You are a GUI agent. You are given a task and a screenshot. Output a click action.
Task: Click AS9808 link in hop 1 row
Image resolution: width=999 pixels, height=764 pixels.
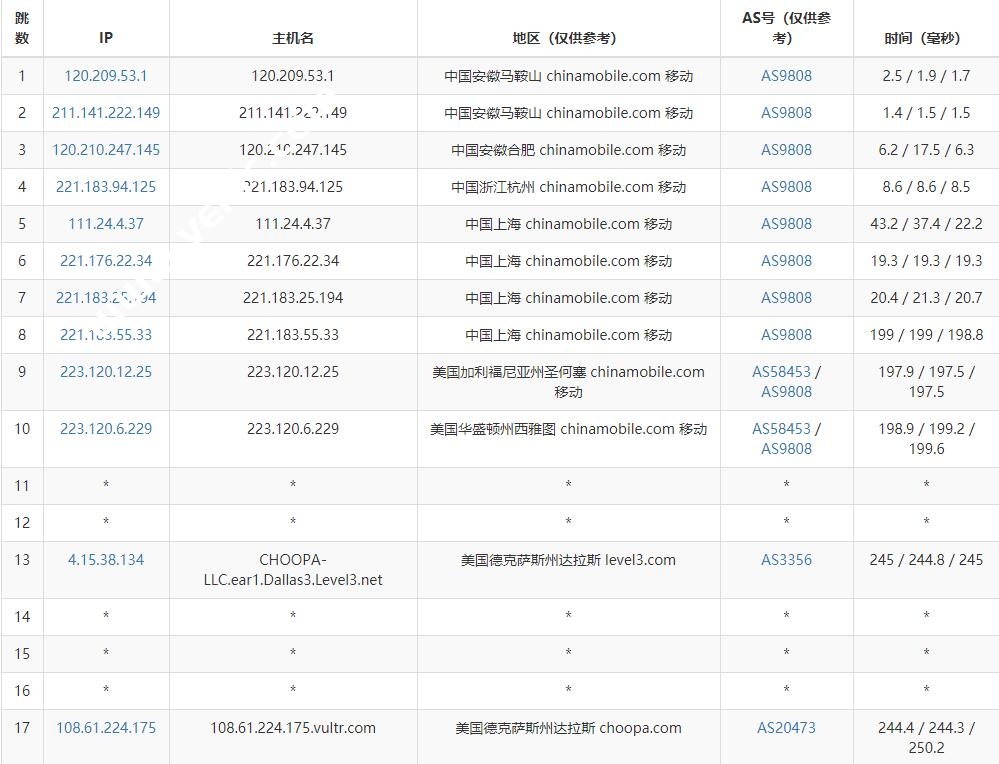point(786,76)
